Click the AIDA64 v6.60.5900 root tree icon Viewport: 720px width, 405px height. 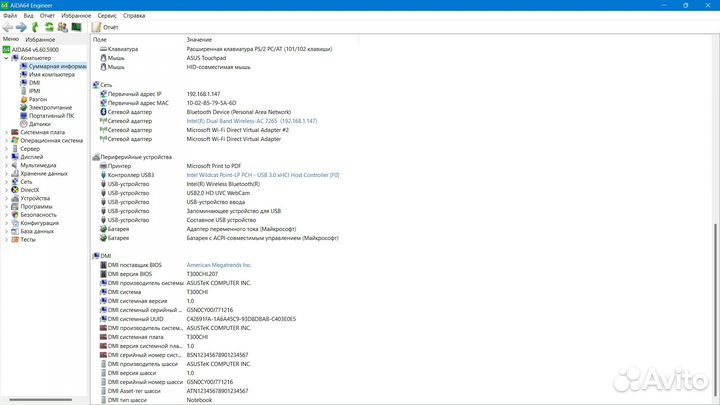(x=6, y=50)
